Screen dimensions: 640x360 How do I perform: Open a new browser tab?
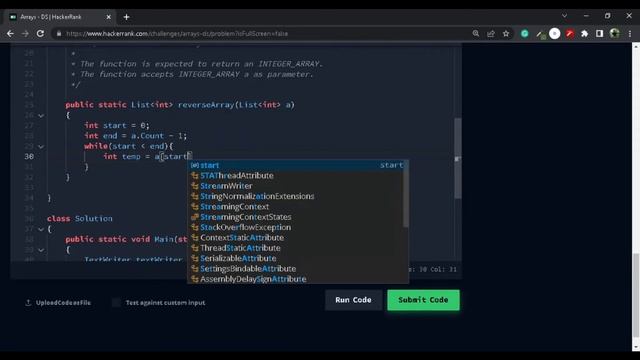pos(127,17)
